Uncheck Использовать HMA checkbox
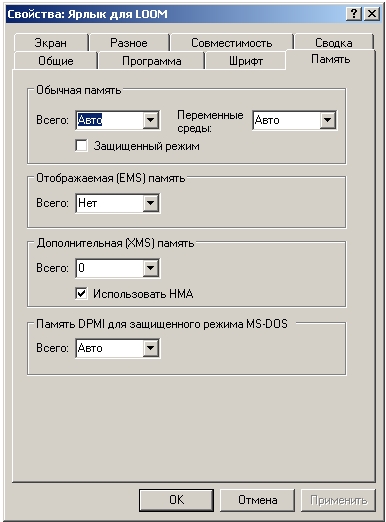This screenshot has width=386, height=522. point(82,294)
